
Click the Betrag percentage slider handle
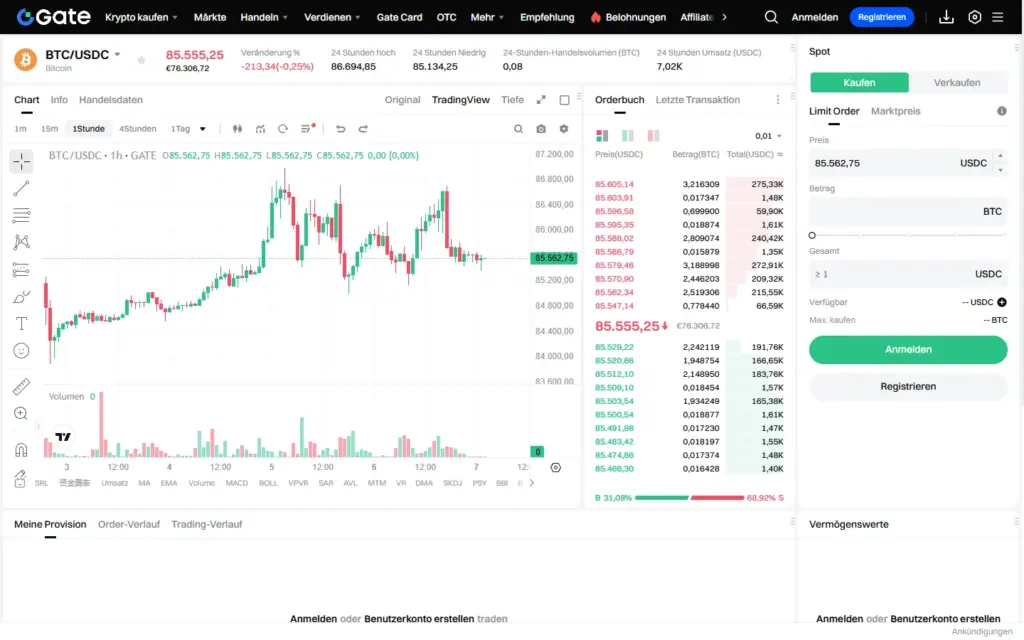(812, 235)
